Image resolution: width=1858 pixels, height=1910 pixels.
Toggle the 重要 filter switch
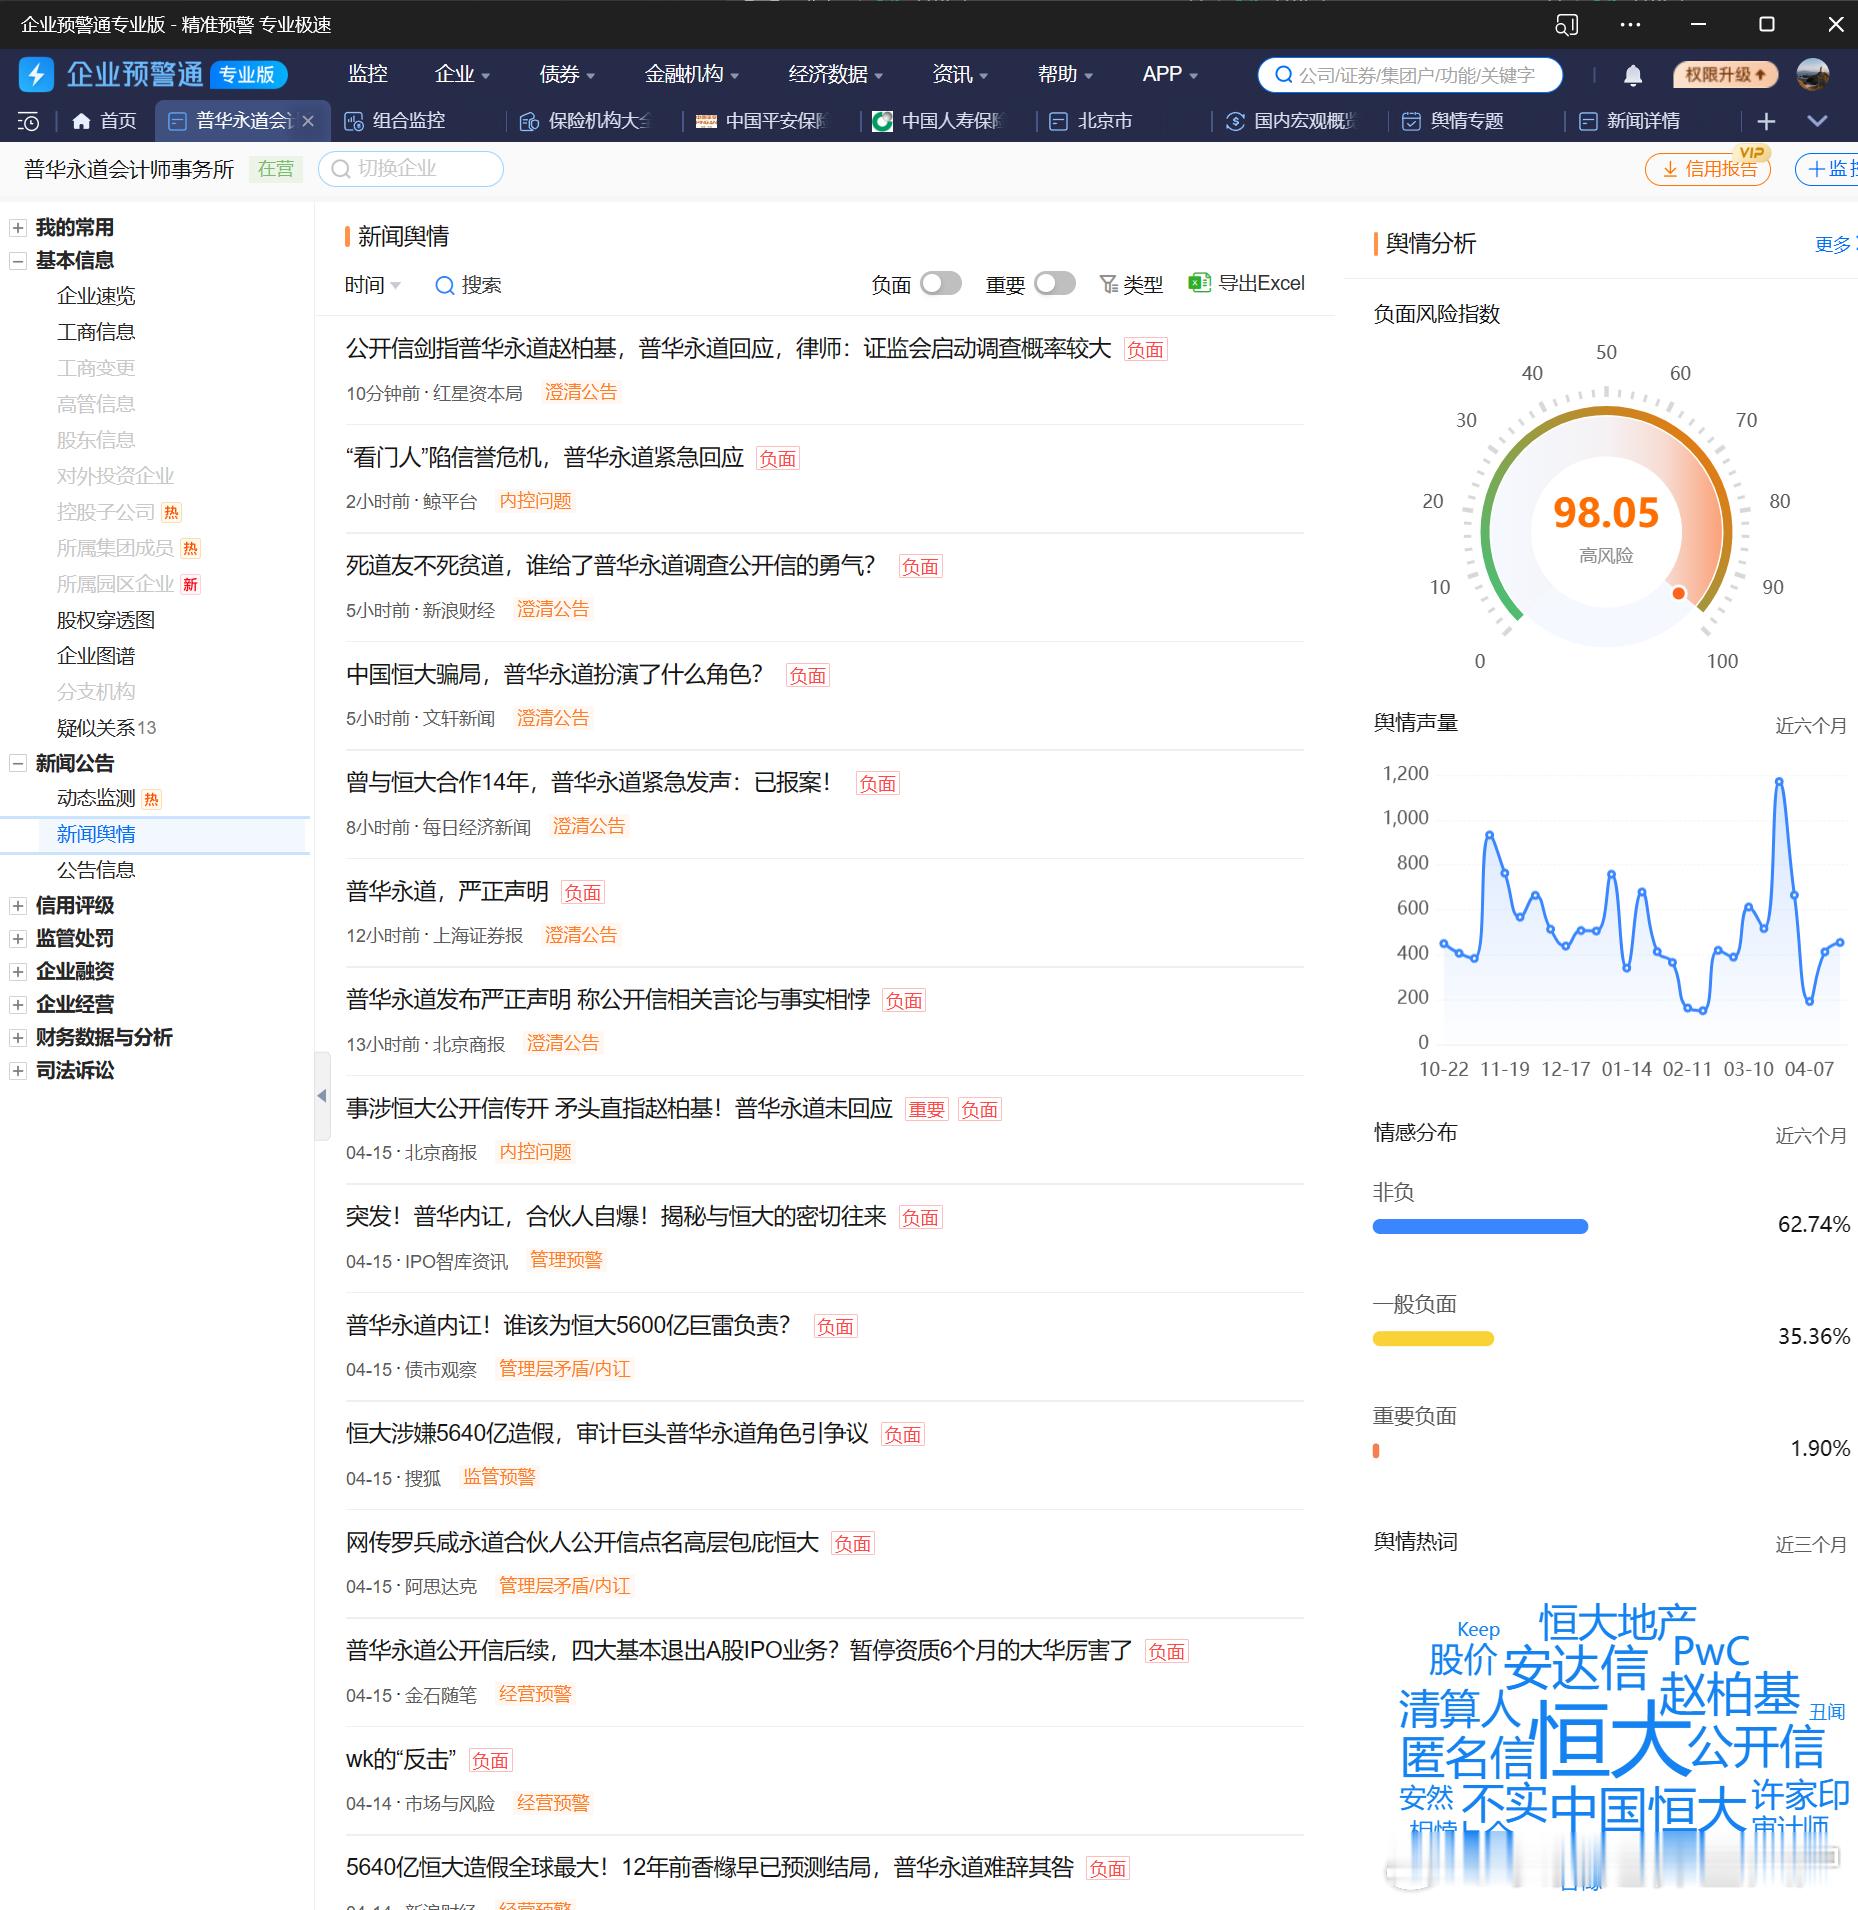tap(1054, 284)
